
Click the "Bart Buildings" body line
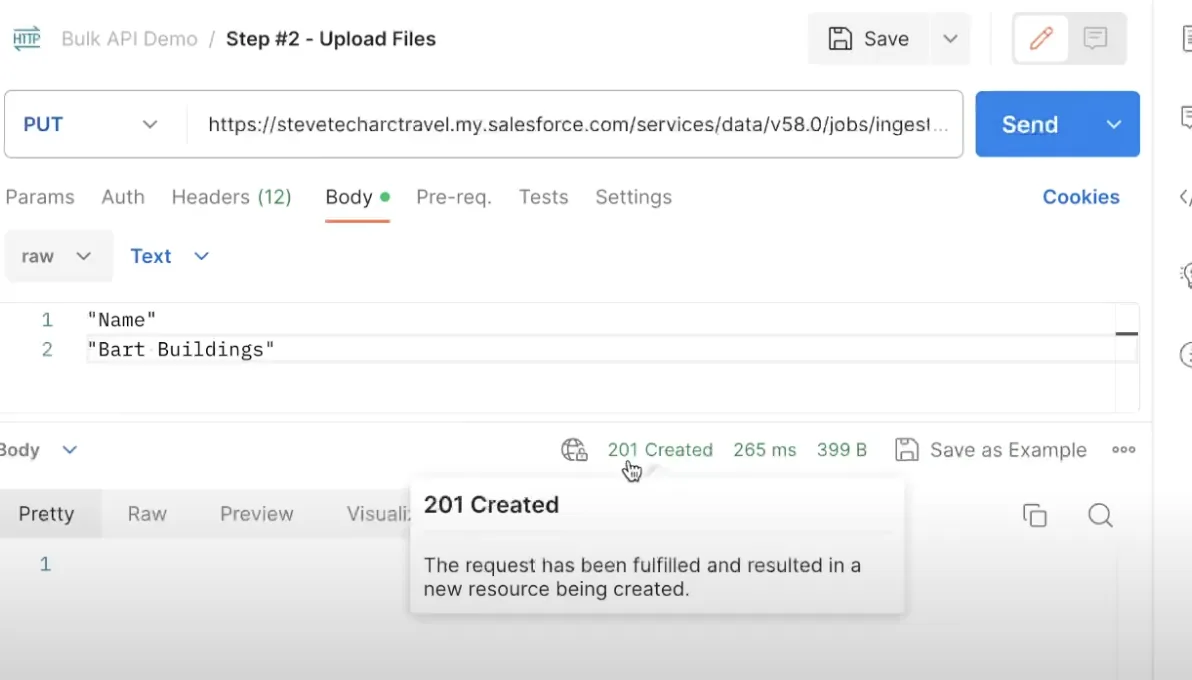(181, 349)
